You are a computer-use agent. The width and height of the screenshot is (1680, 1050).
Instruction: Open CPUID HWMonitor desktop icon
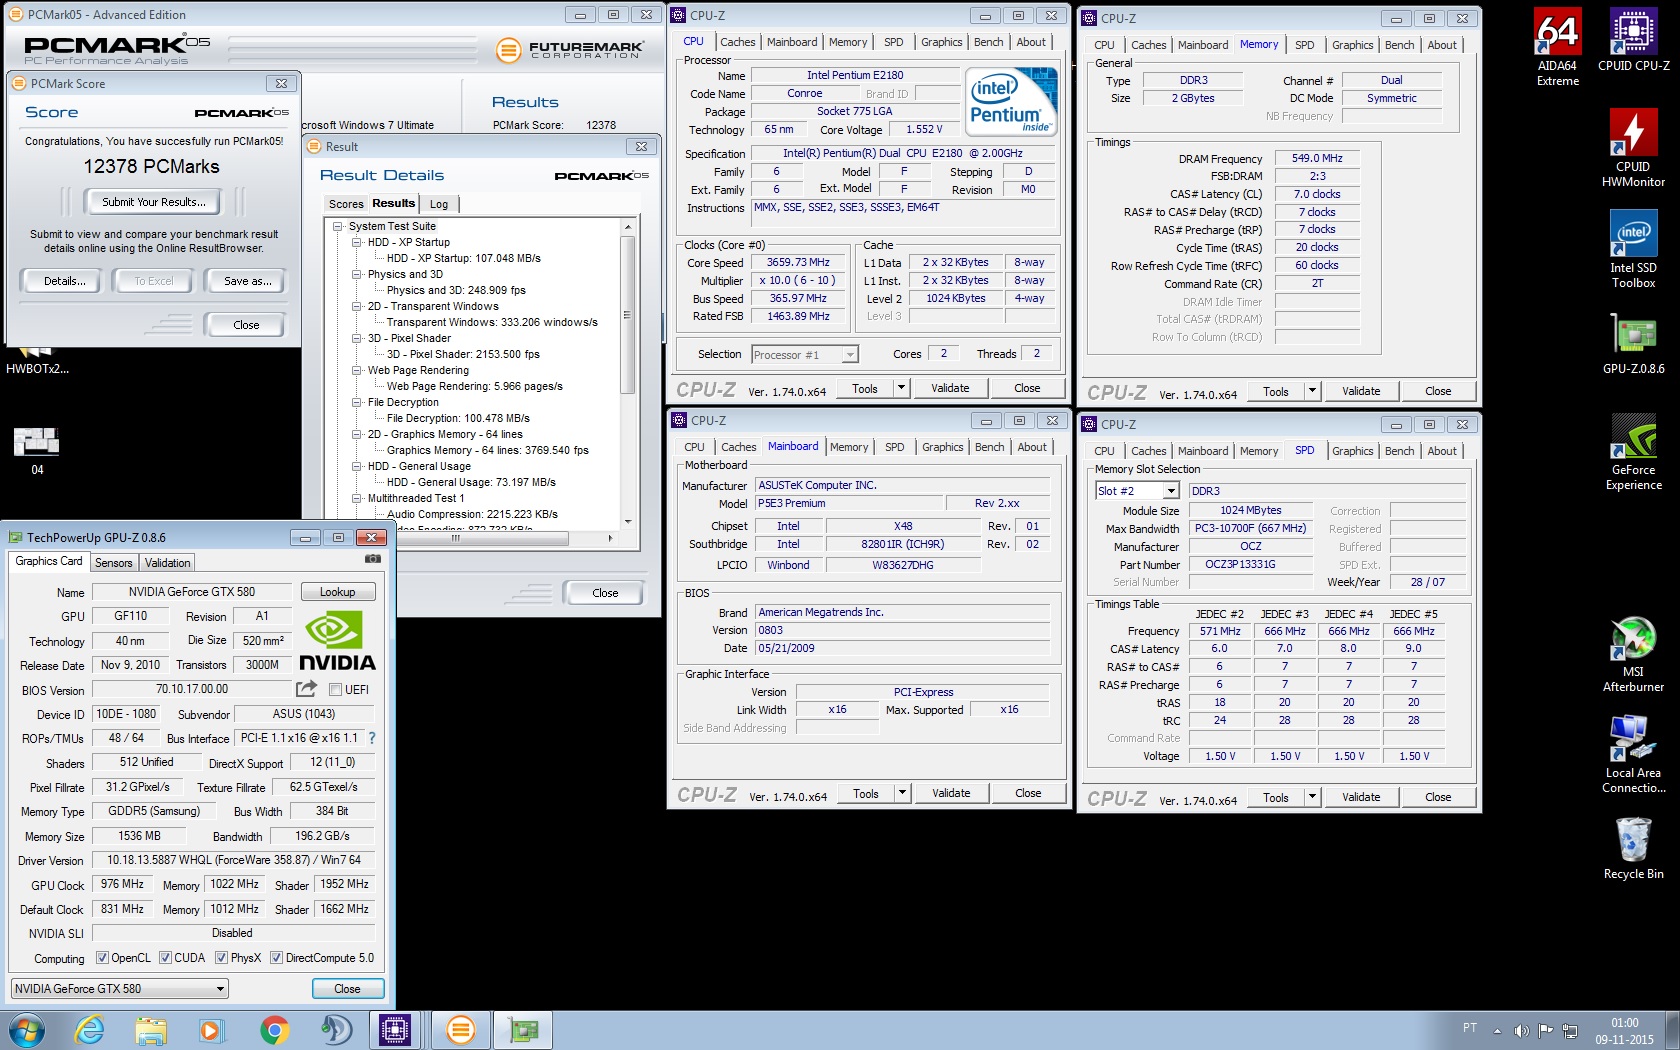(x=1633, y=147)
